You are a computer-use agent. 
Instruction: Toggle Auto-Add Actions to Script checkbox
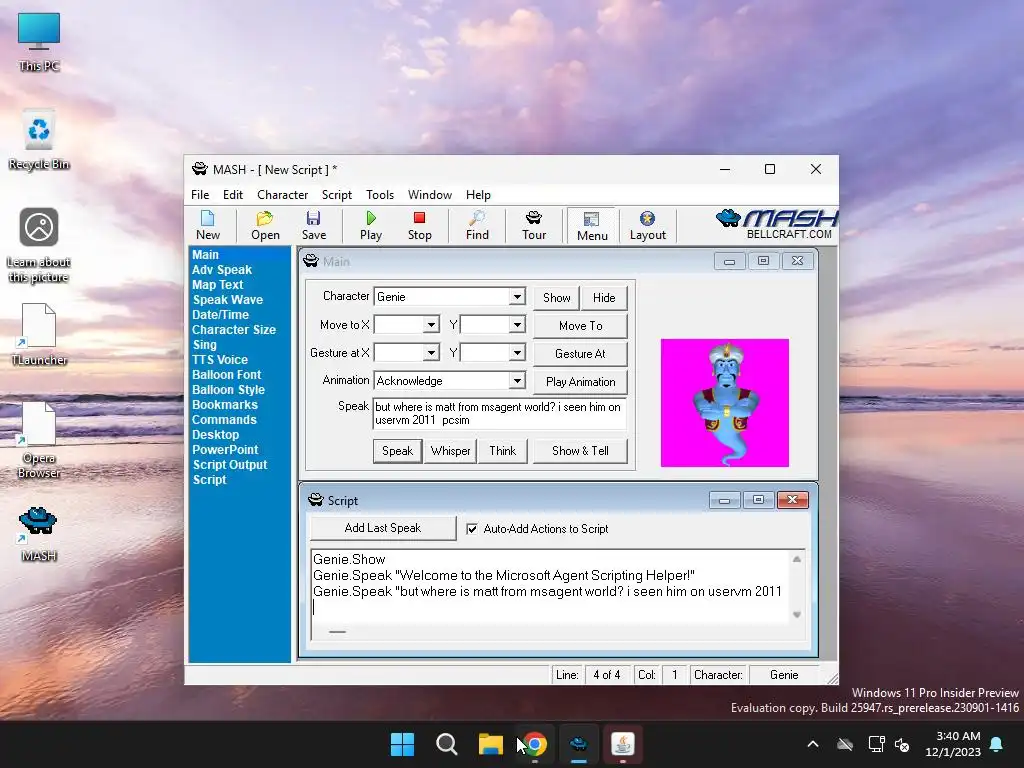tap(472, 529)
